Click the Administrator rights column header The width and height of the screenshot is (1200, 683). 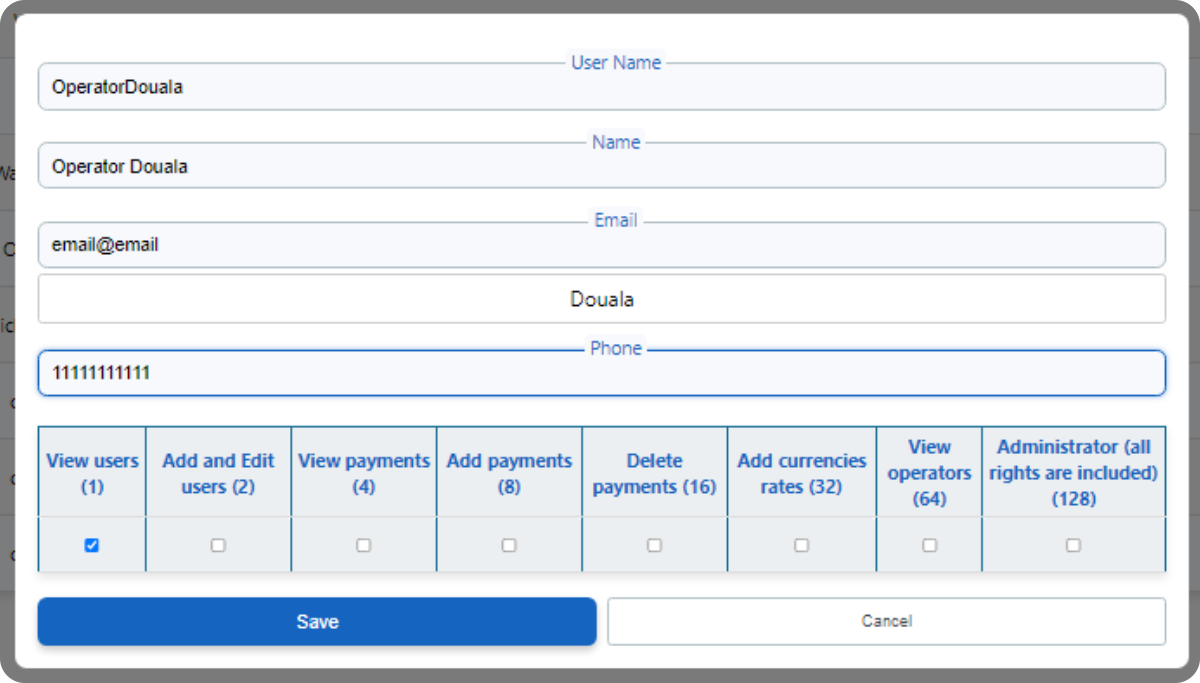coord(1073,473)
